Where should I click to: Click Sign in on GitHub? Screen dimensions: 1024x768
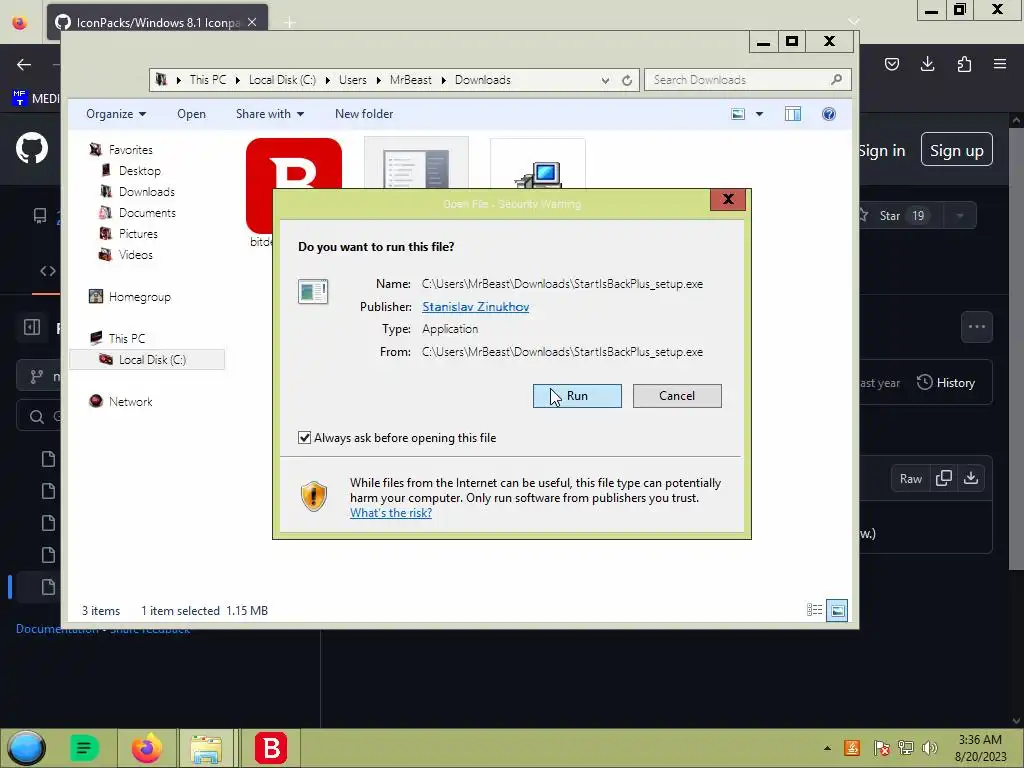(x=882, y=151)
